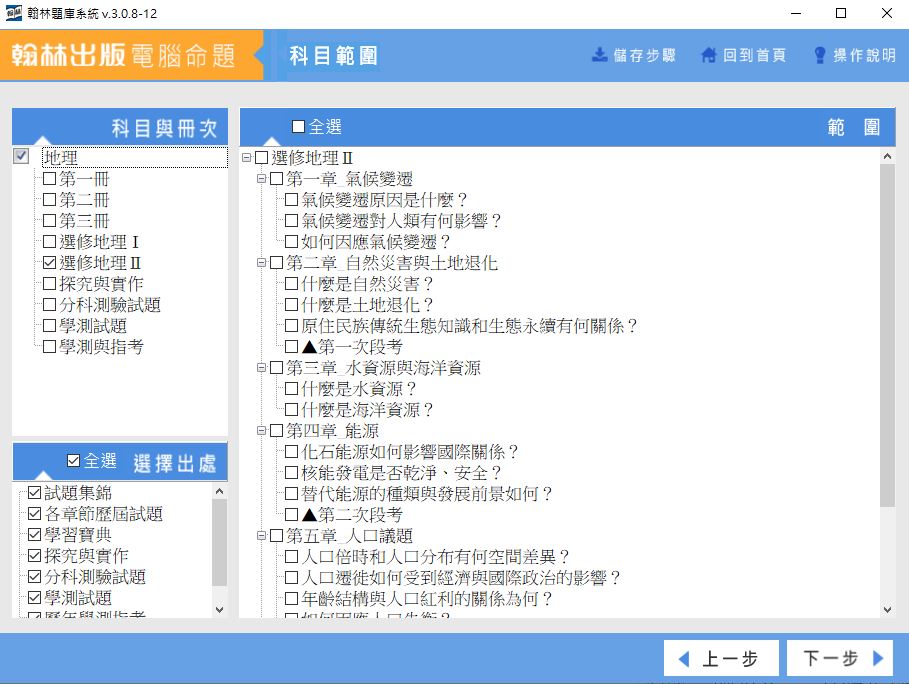Uncheck 選修地理 II in subject list
This screenshot has height=684, width=909.
point(50,263)
